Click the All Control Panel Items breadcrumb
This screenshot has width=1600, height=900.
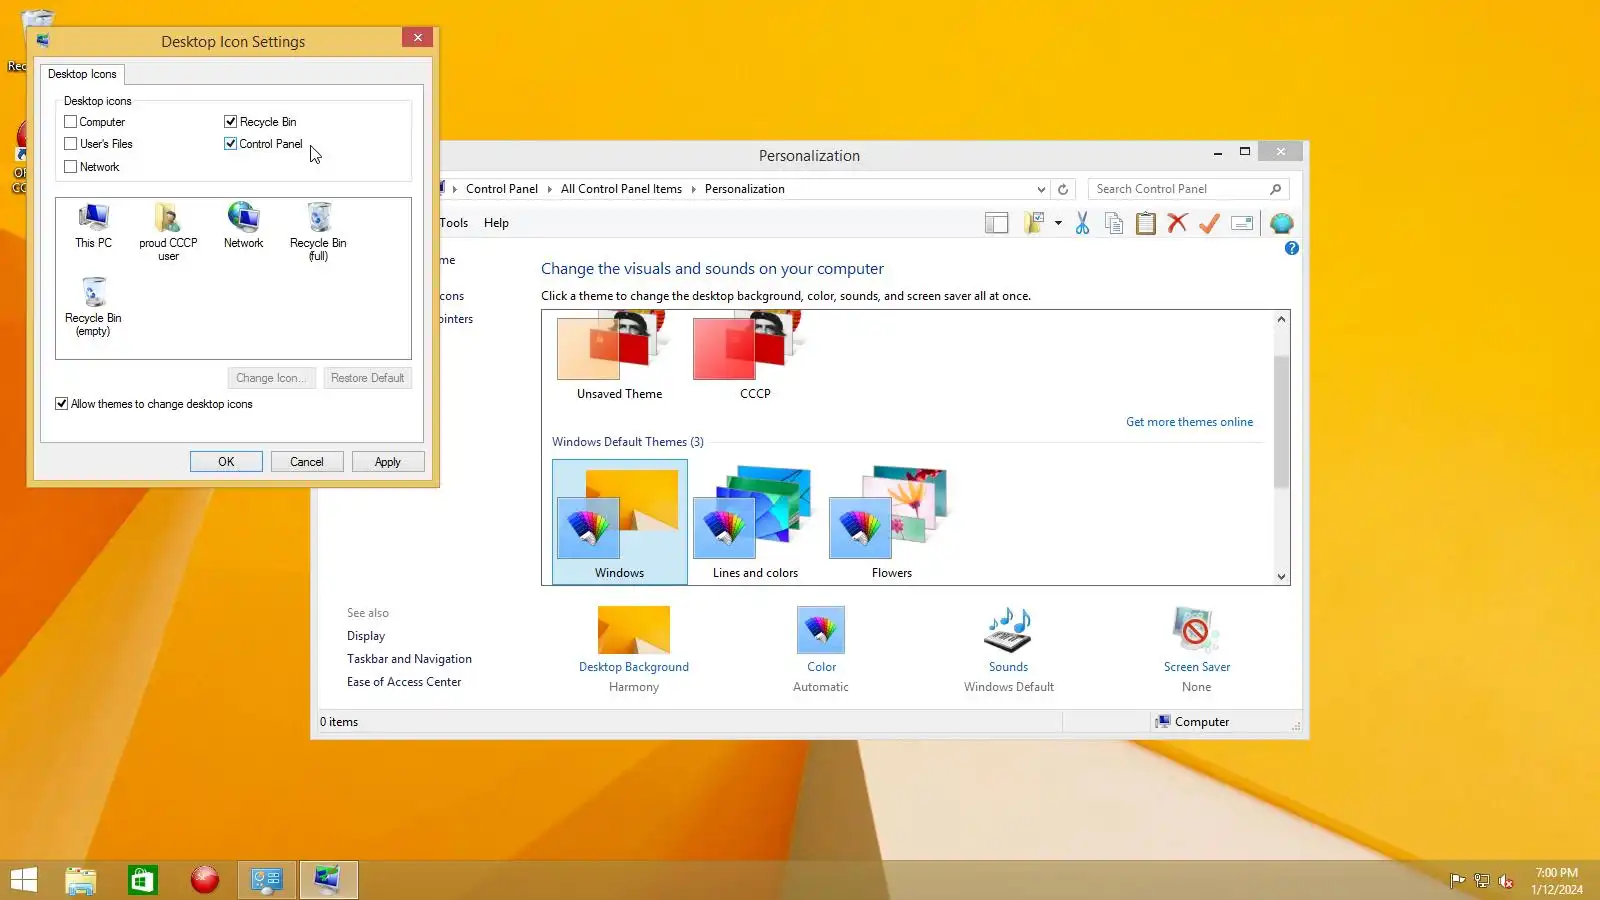pyautogui.click(x=621, y=189)
